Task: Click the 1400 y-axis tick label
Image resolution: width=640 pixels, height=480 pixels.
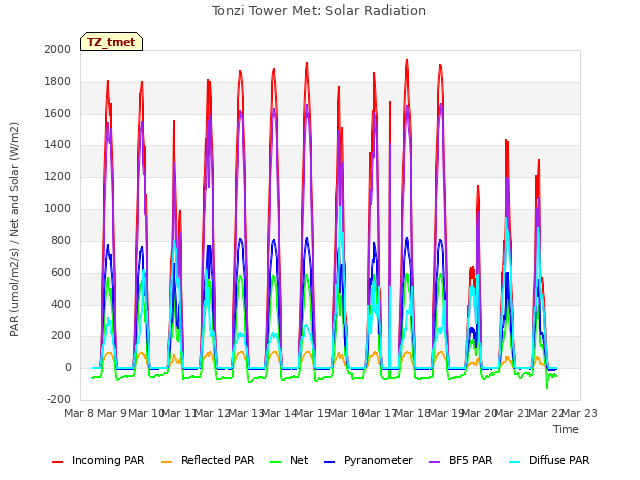Action: pos(58,144)
